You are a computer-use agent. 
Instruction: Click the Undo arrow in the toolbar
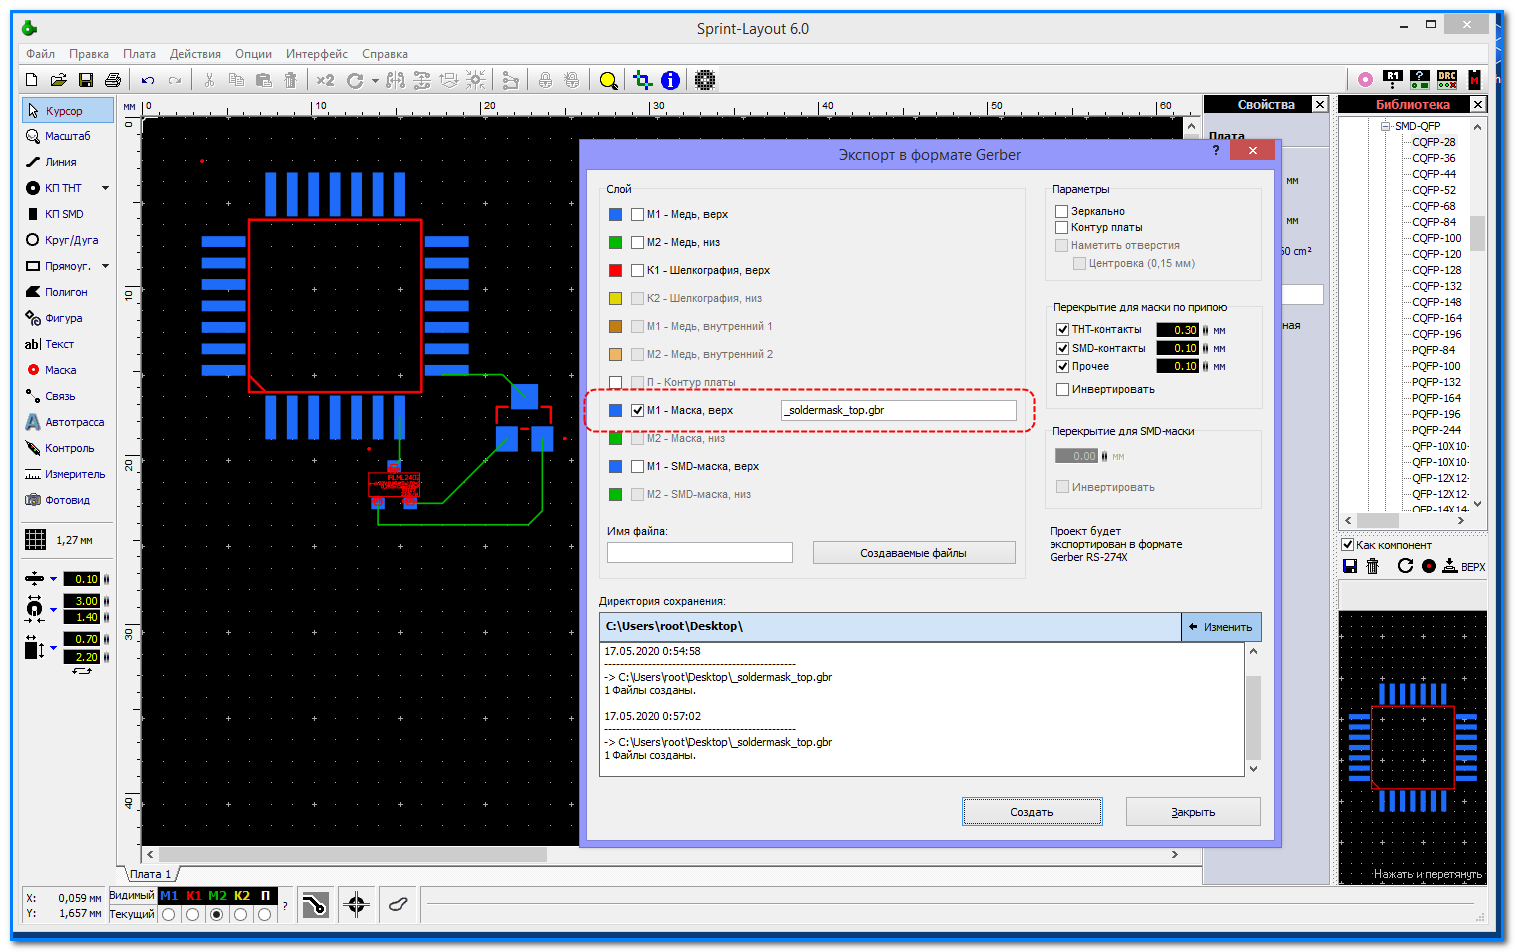click(148, 80)
